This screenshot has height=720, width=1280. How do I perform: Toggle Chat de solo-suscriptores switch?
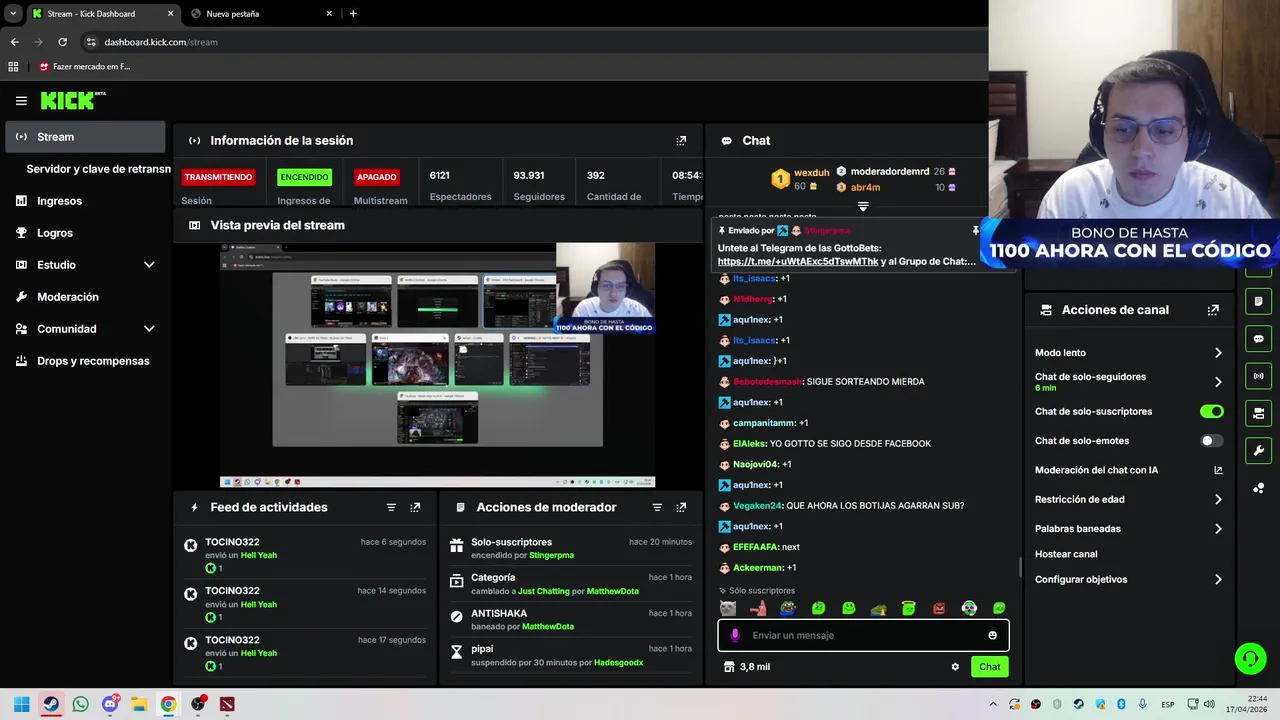1211,411
